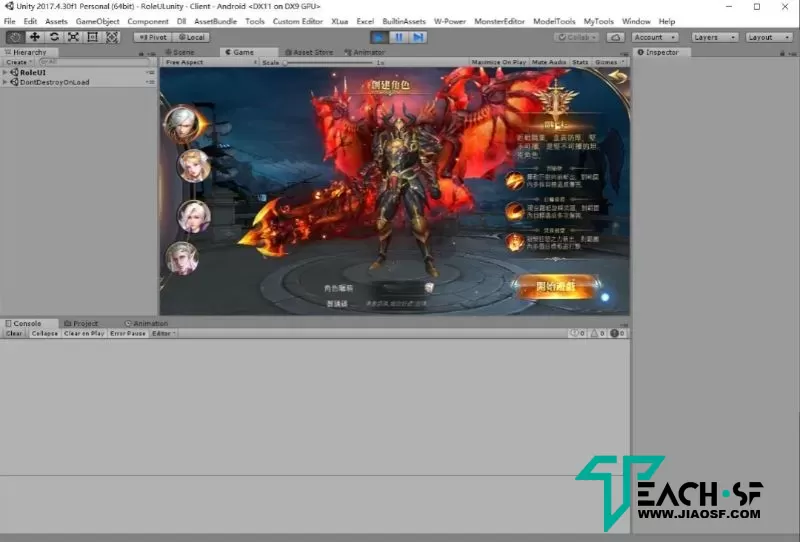The height and width of the screenshot is (542, 800).
Task: Toggle info messages filter in Console
Action: 578,333
